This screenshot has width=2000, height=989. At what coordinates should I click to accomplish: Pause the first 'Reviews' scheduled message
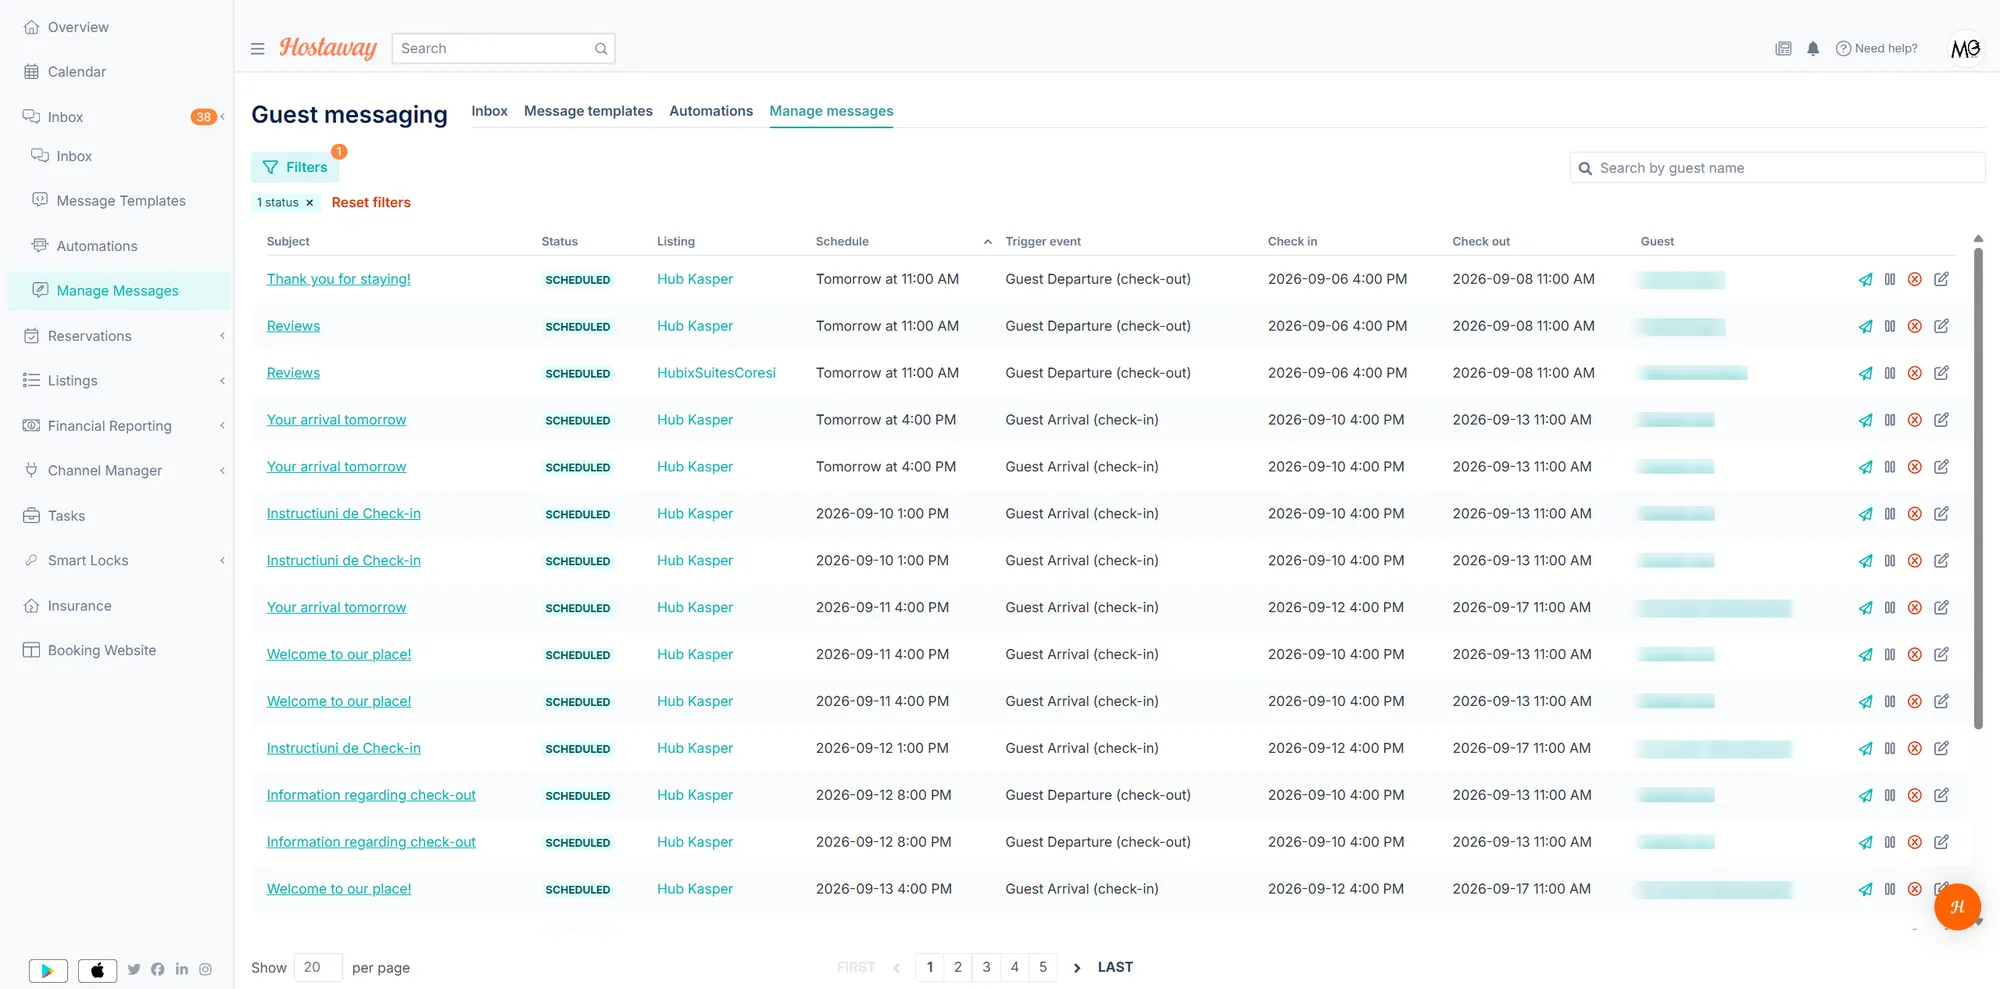pyautogui.click(x=1890, y=327)
